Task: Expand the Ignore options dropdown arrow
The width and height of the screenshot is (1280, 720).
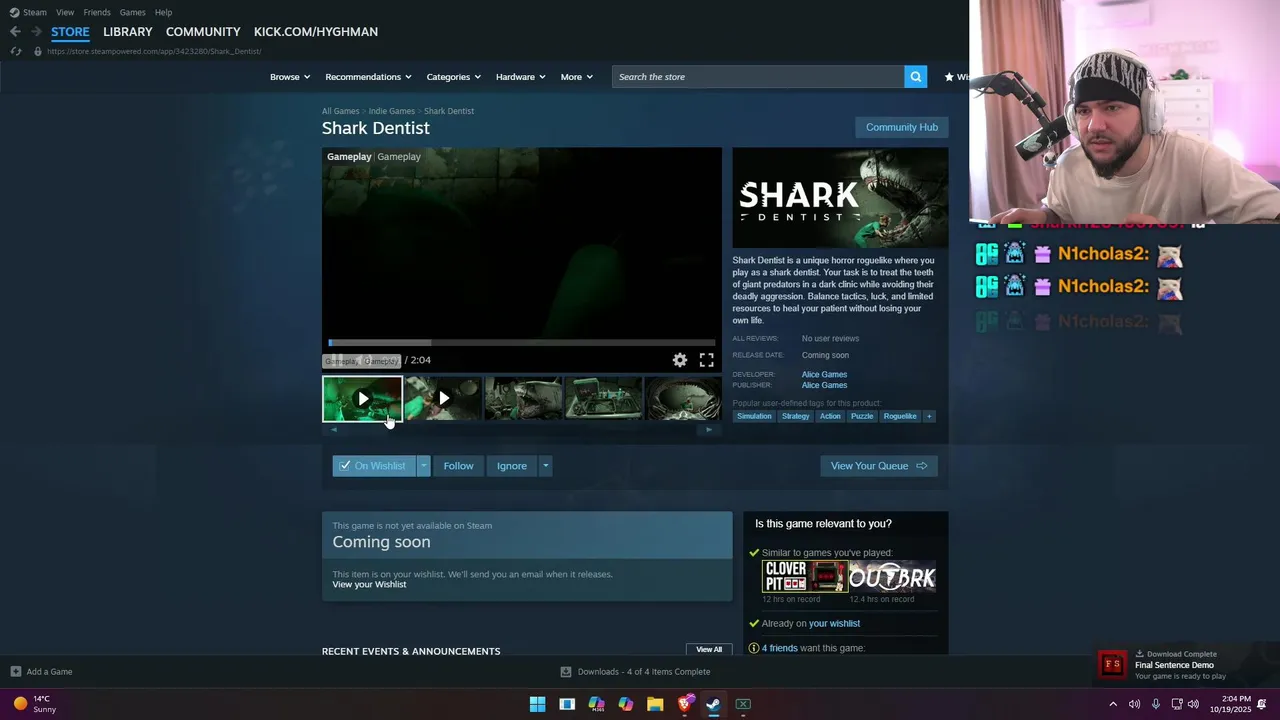Action: pyautogui.click(x=545, y=466)
